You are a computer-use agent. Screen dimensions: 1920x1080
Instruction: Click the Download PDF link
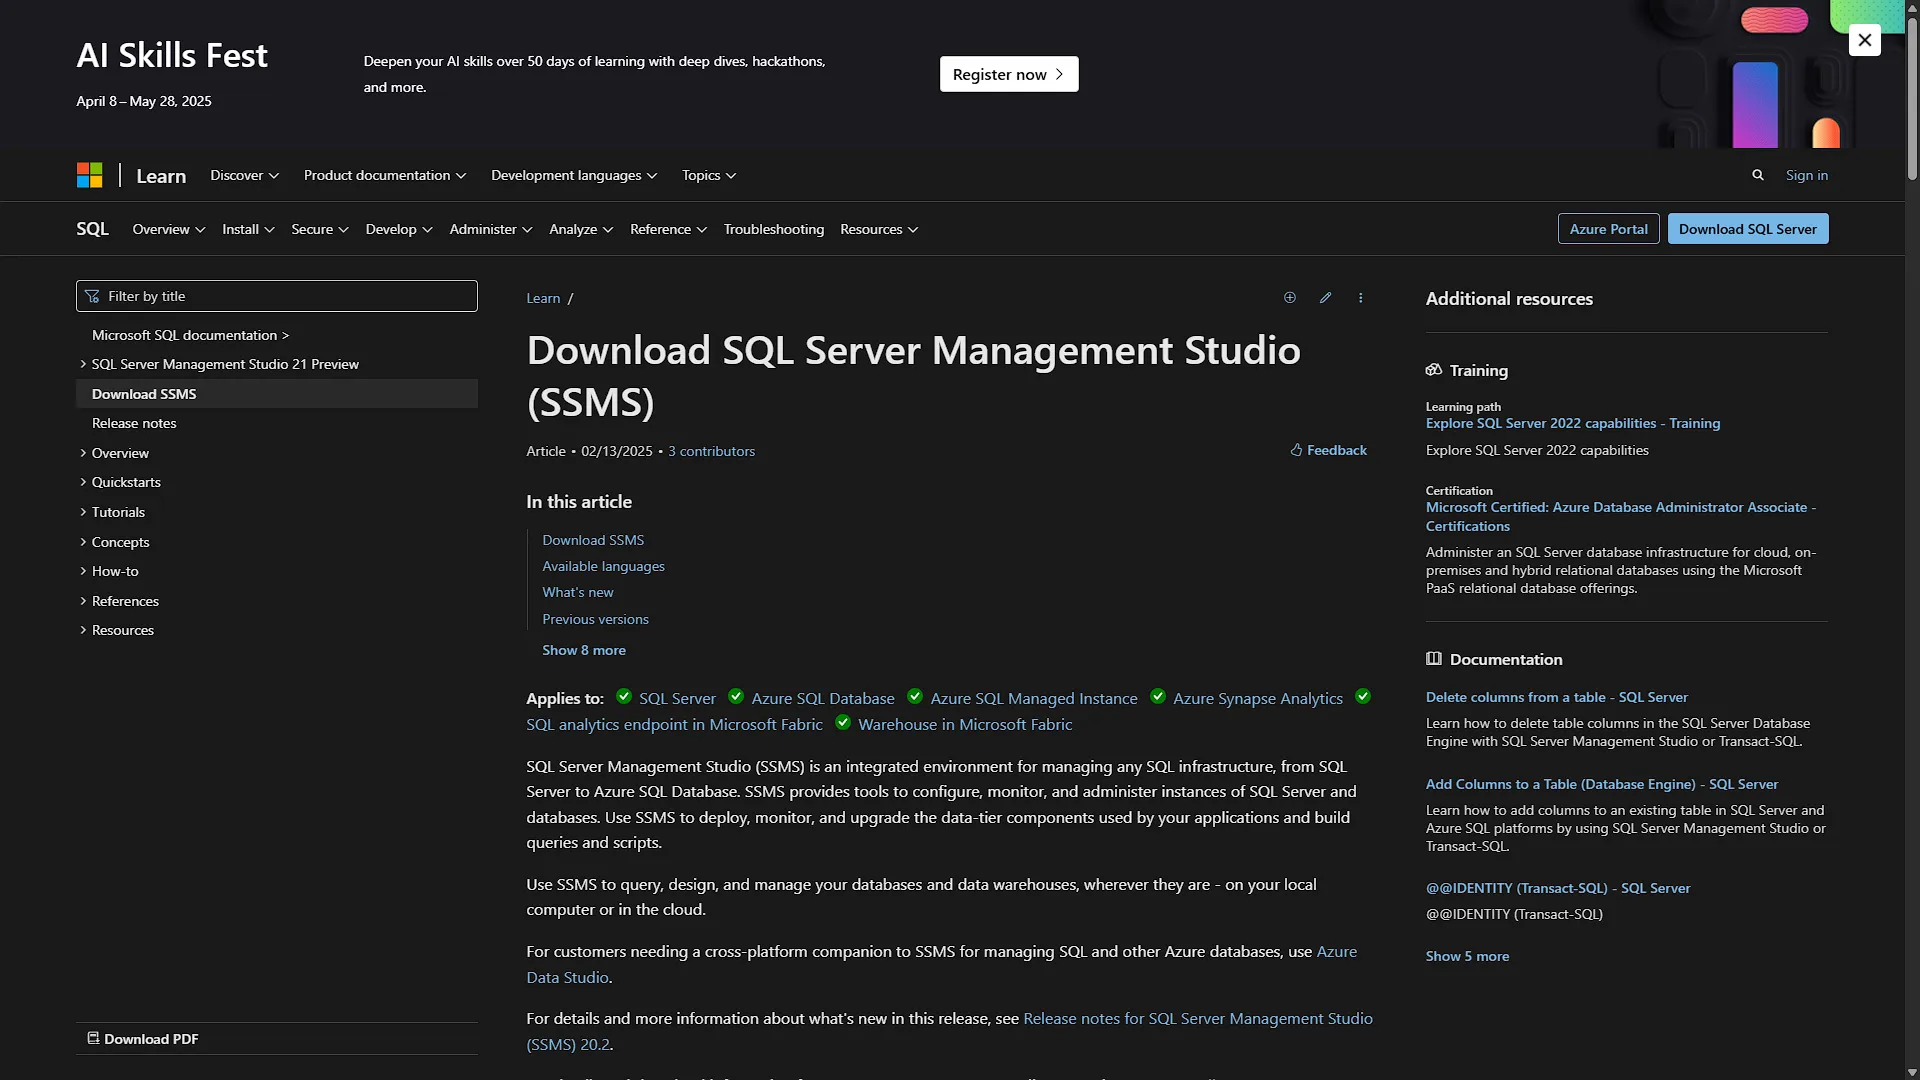[x=143, y=1039]
